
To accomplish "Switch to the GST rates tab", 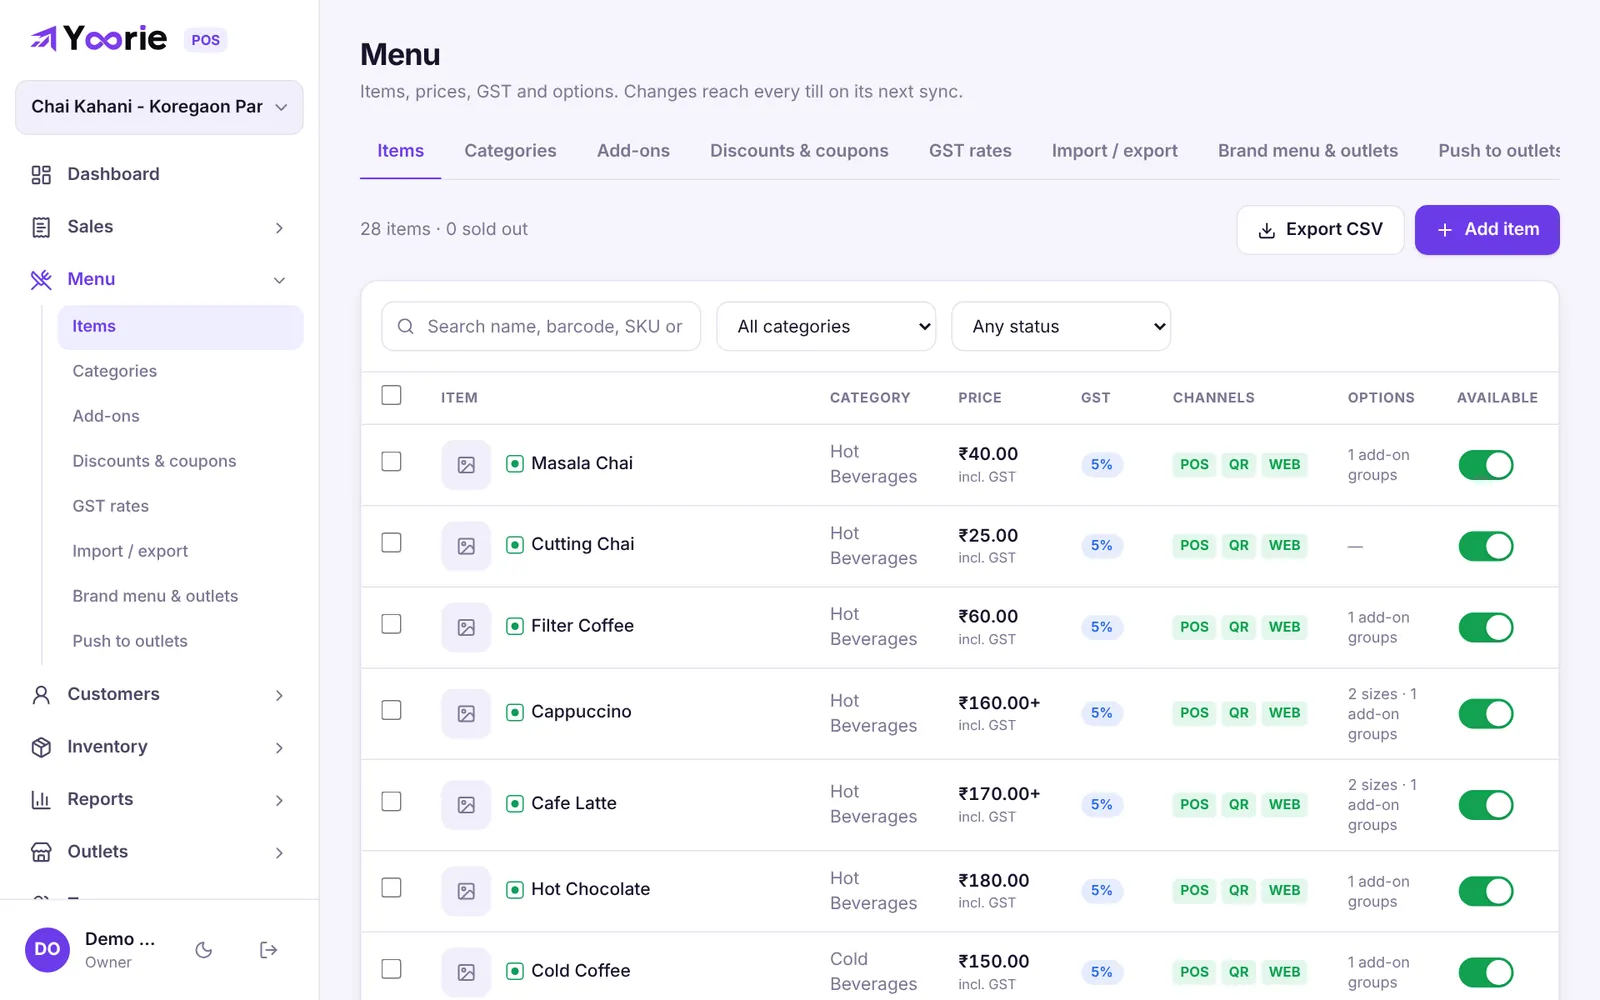I will click(970, 151).
